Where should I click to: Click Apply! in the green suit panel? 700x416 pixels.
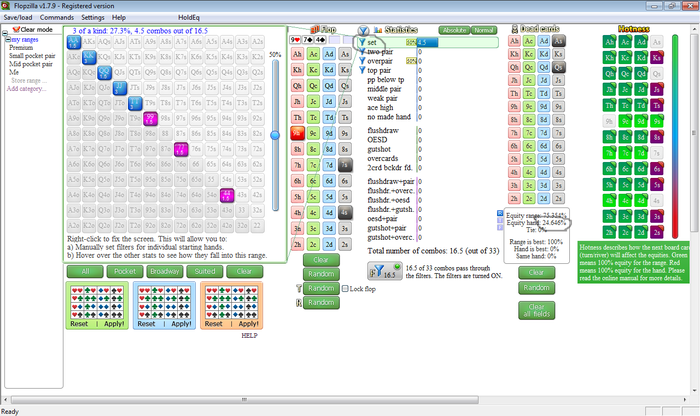coord(114,324)
